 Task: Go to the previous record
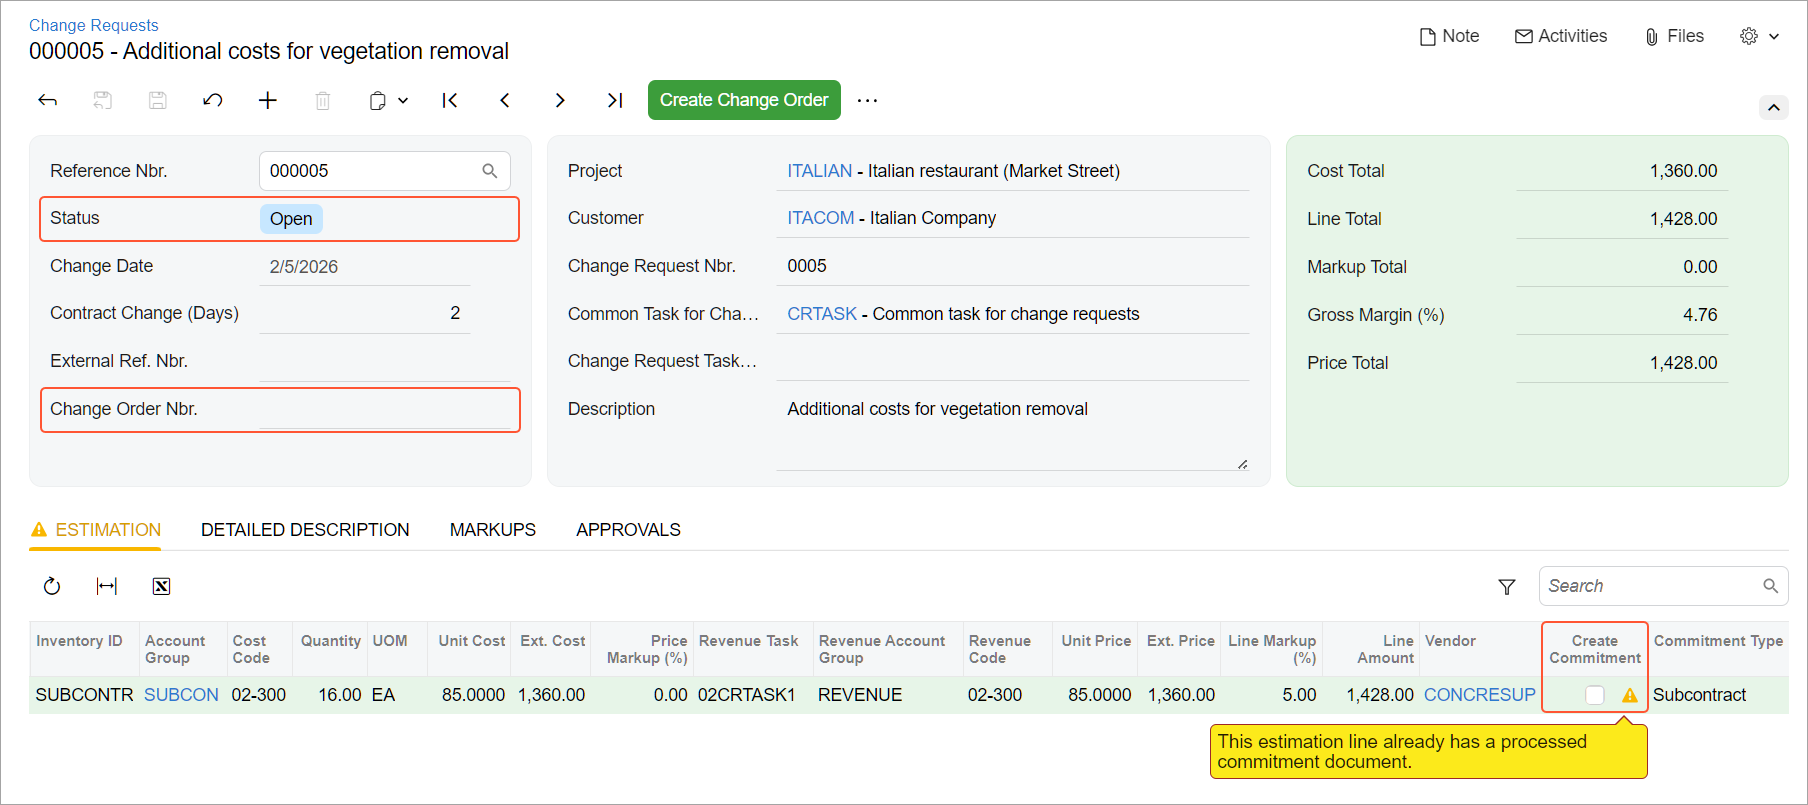[x=505, y=100]
